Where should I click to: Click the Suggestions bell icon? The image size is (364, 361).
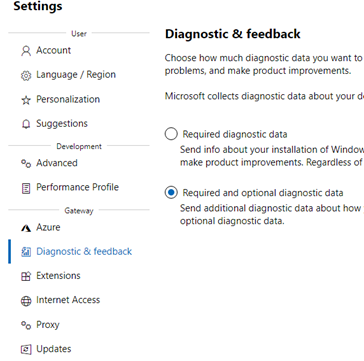[x=26, y=124]
